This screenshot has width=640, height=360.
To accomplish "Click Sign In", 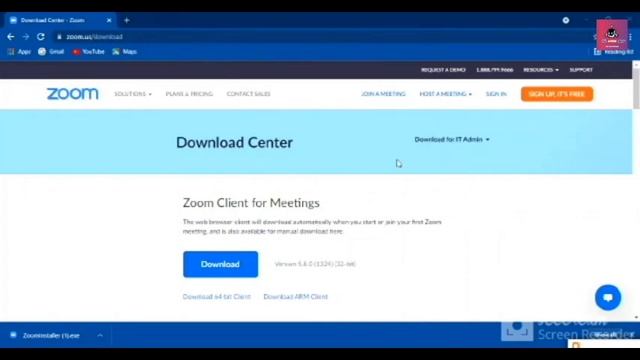I will [496, 94].
